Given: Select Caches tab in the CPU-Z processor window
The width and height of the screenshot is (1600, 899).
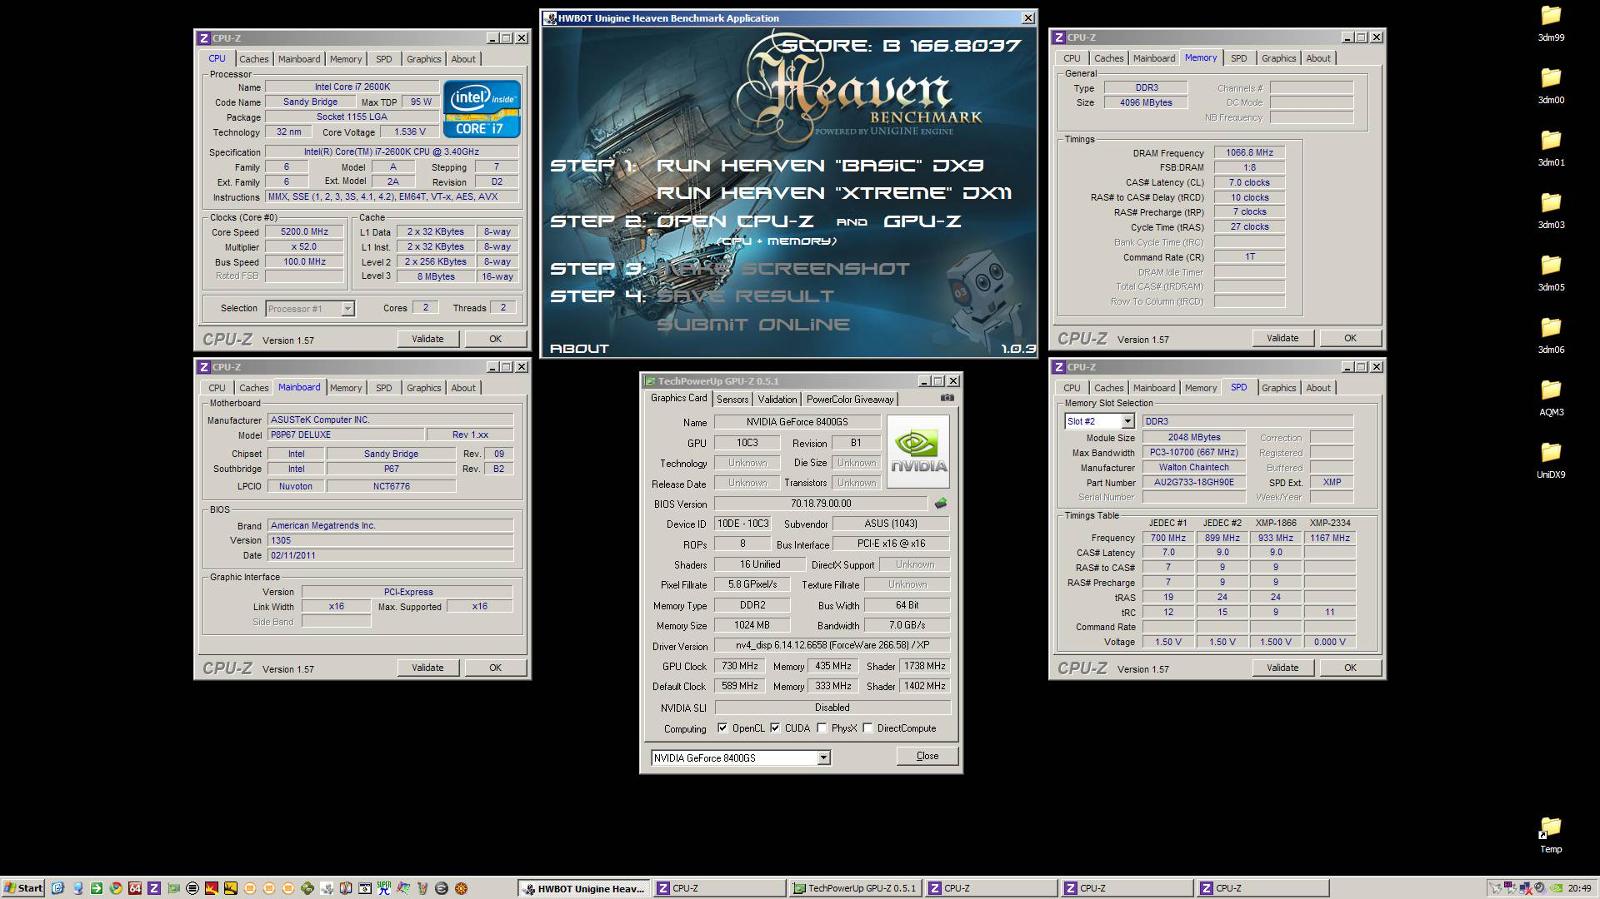Looking at the screenshot, I should click(254, 59).
